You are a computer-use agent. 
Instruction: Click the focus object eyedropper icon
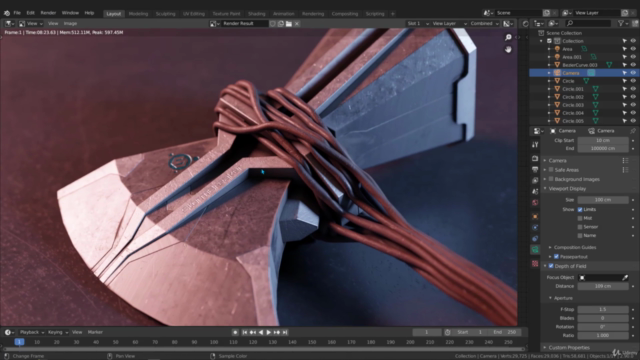point(625,278)
